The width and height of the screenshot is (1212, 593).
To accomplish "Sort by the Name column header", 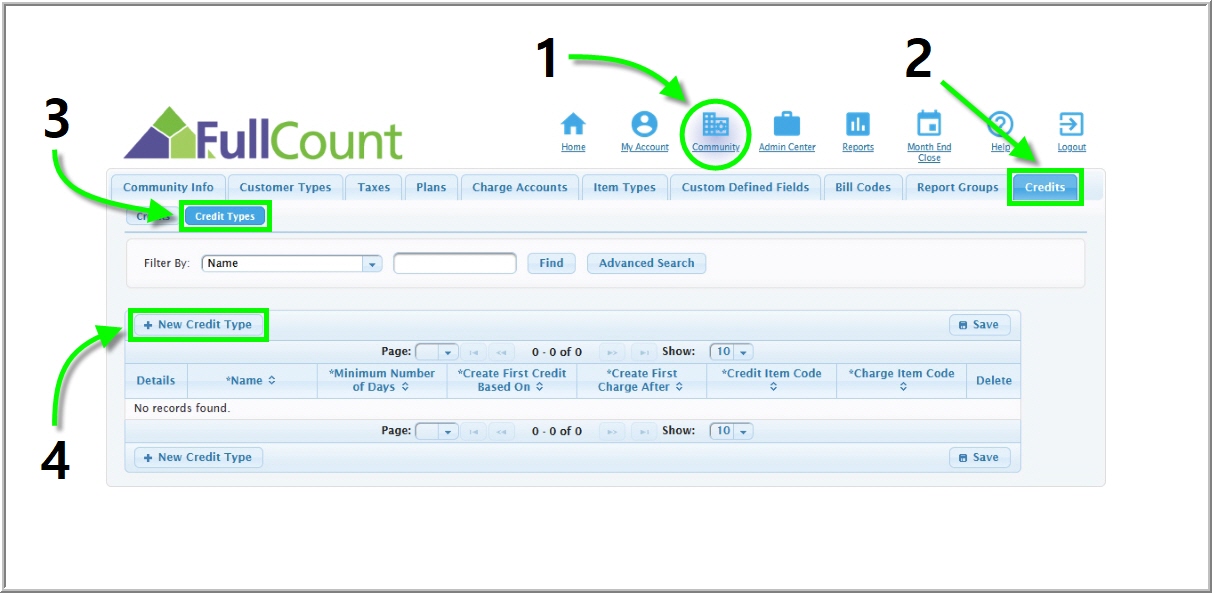I will pyautogui.click(x=251, y=381).
